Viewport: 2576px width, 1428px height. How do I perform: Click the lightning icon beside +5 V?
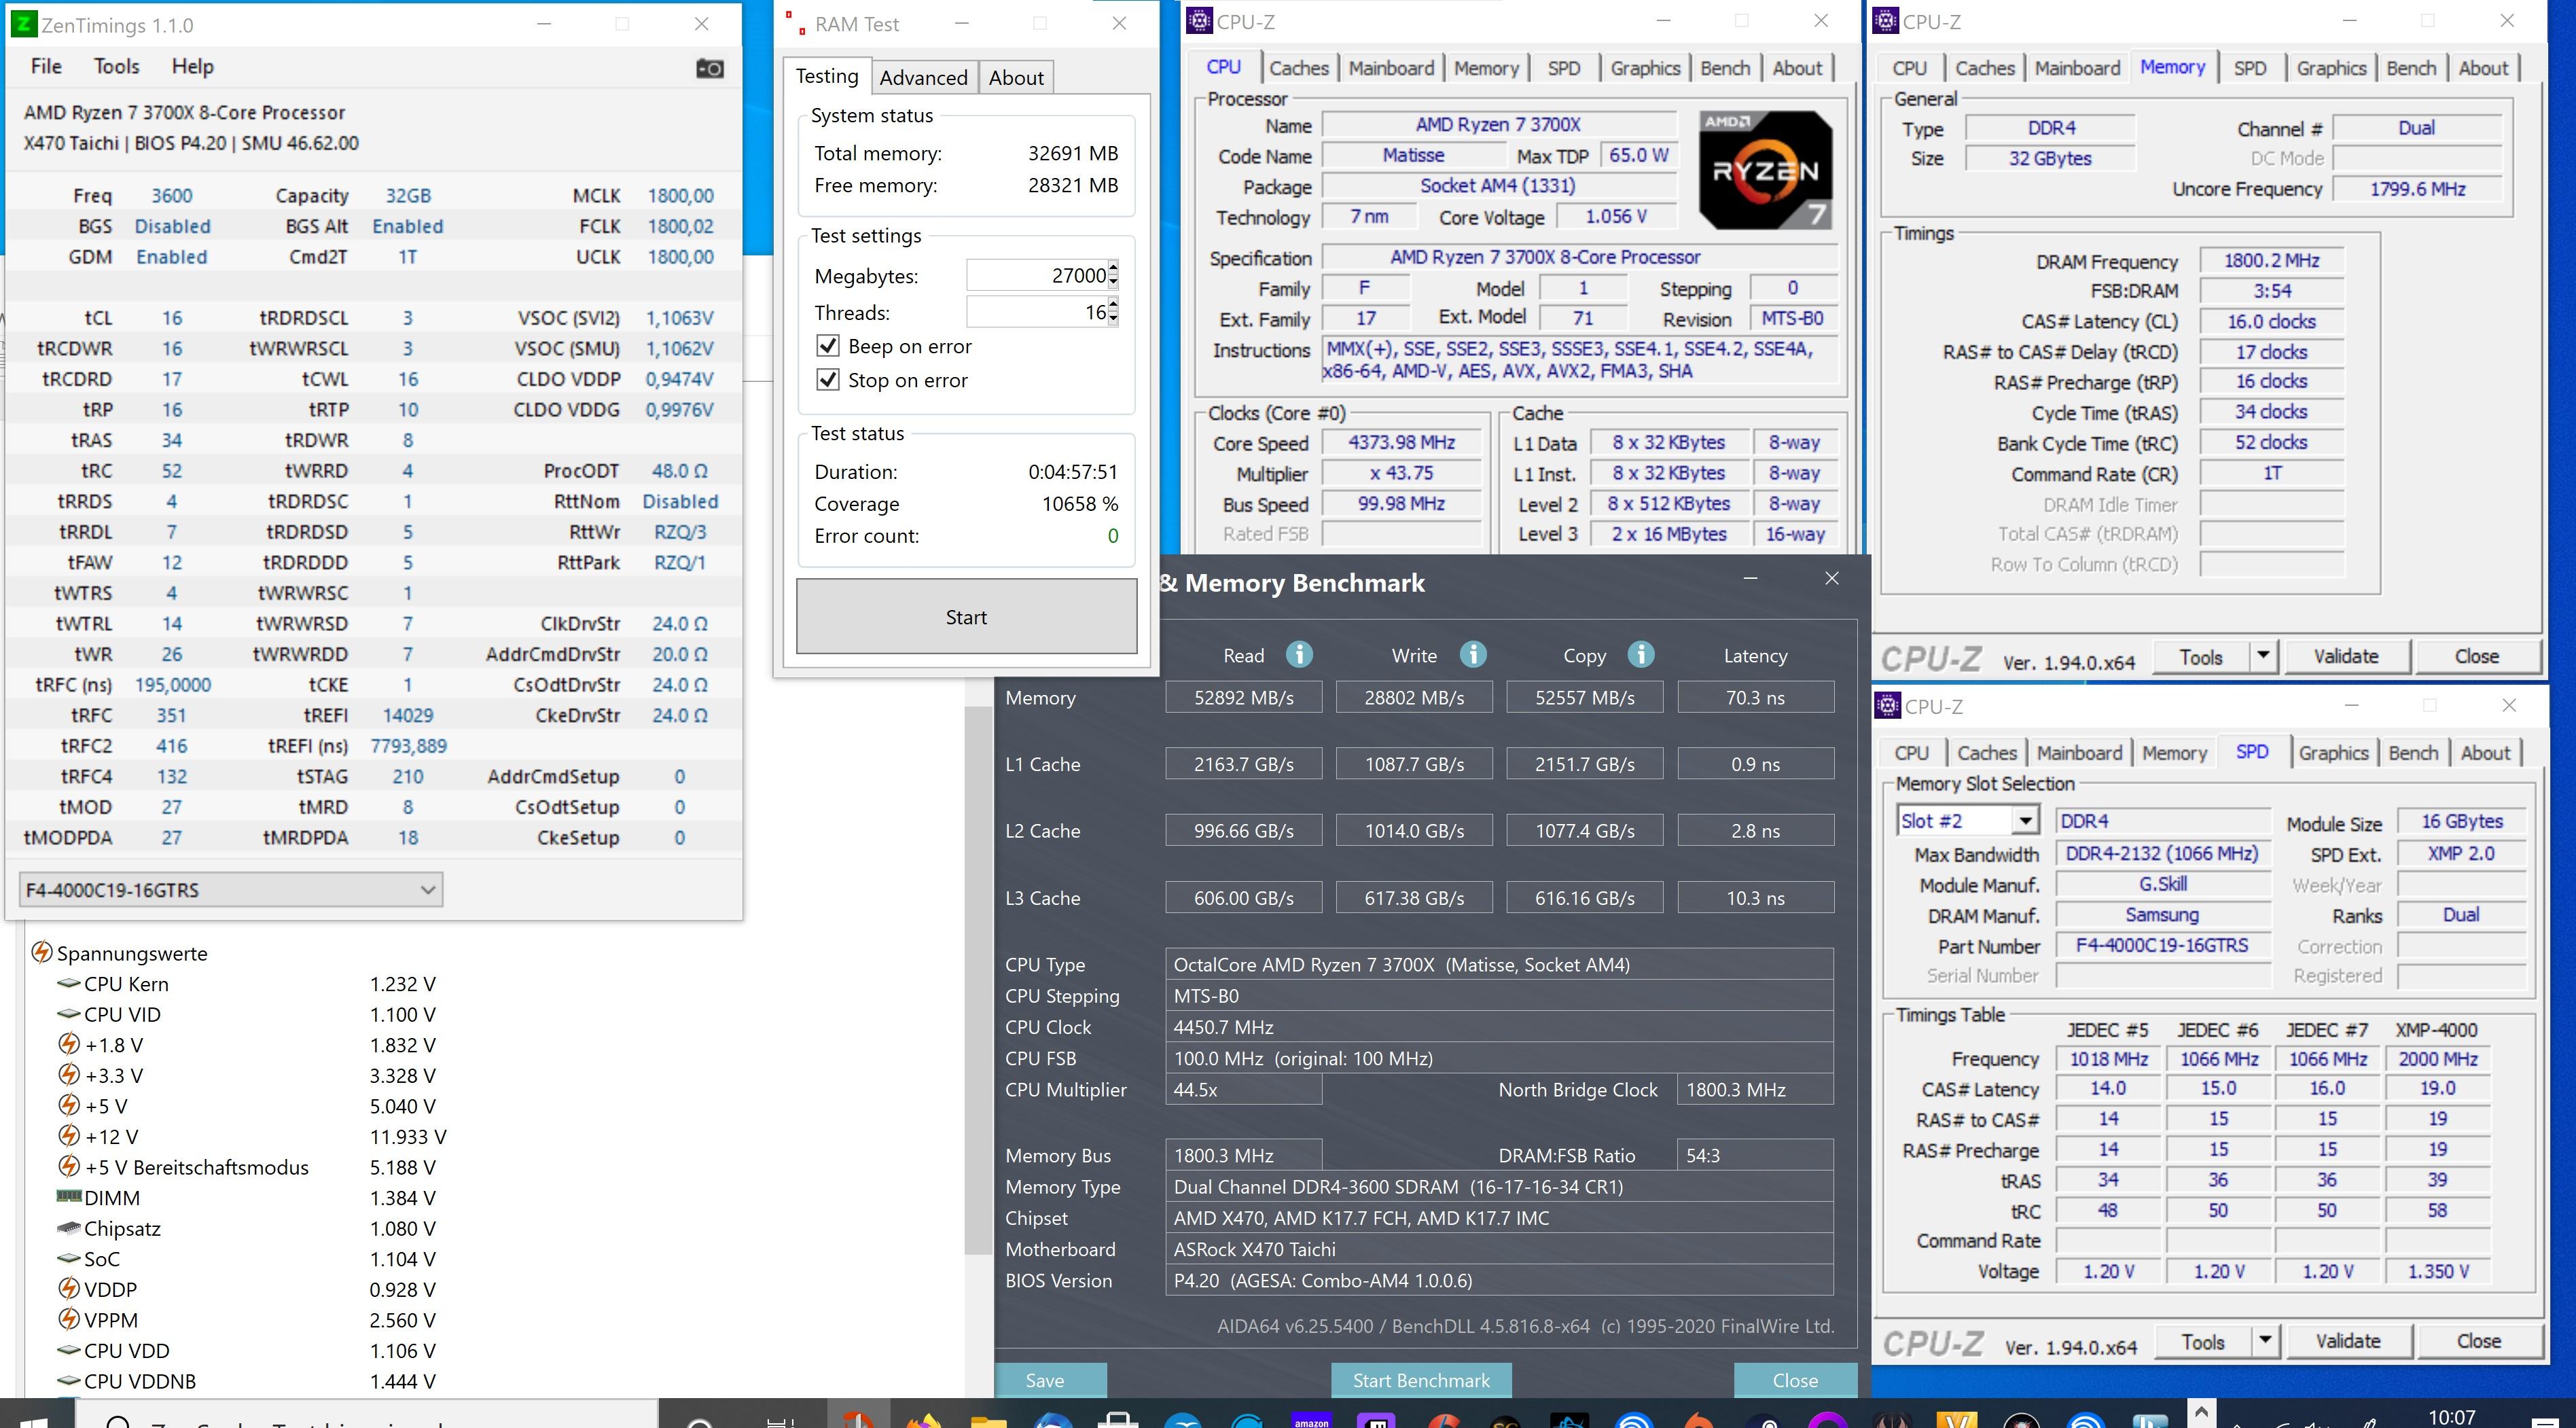[68, 1105]
